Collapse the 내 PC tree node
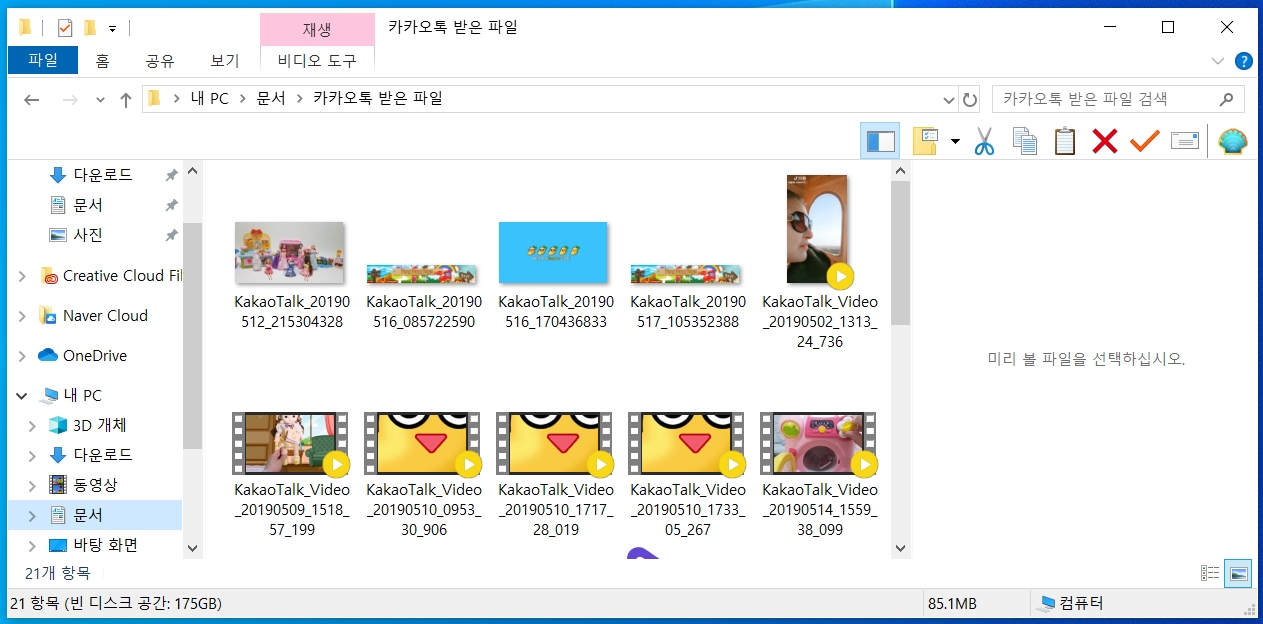Screen dimensions: 1263x624 click(22, 396)
